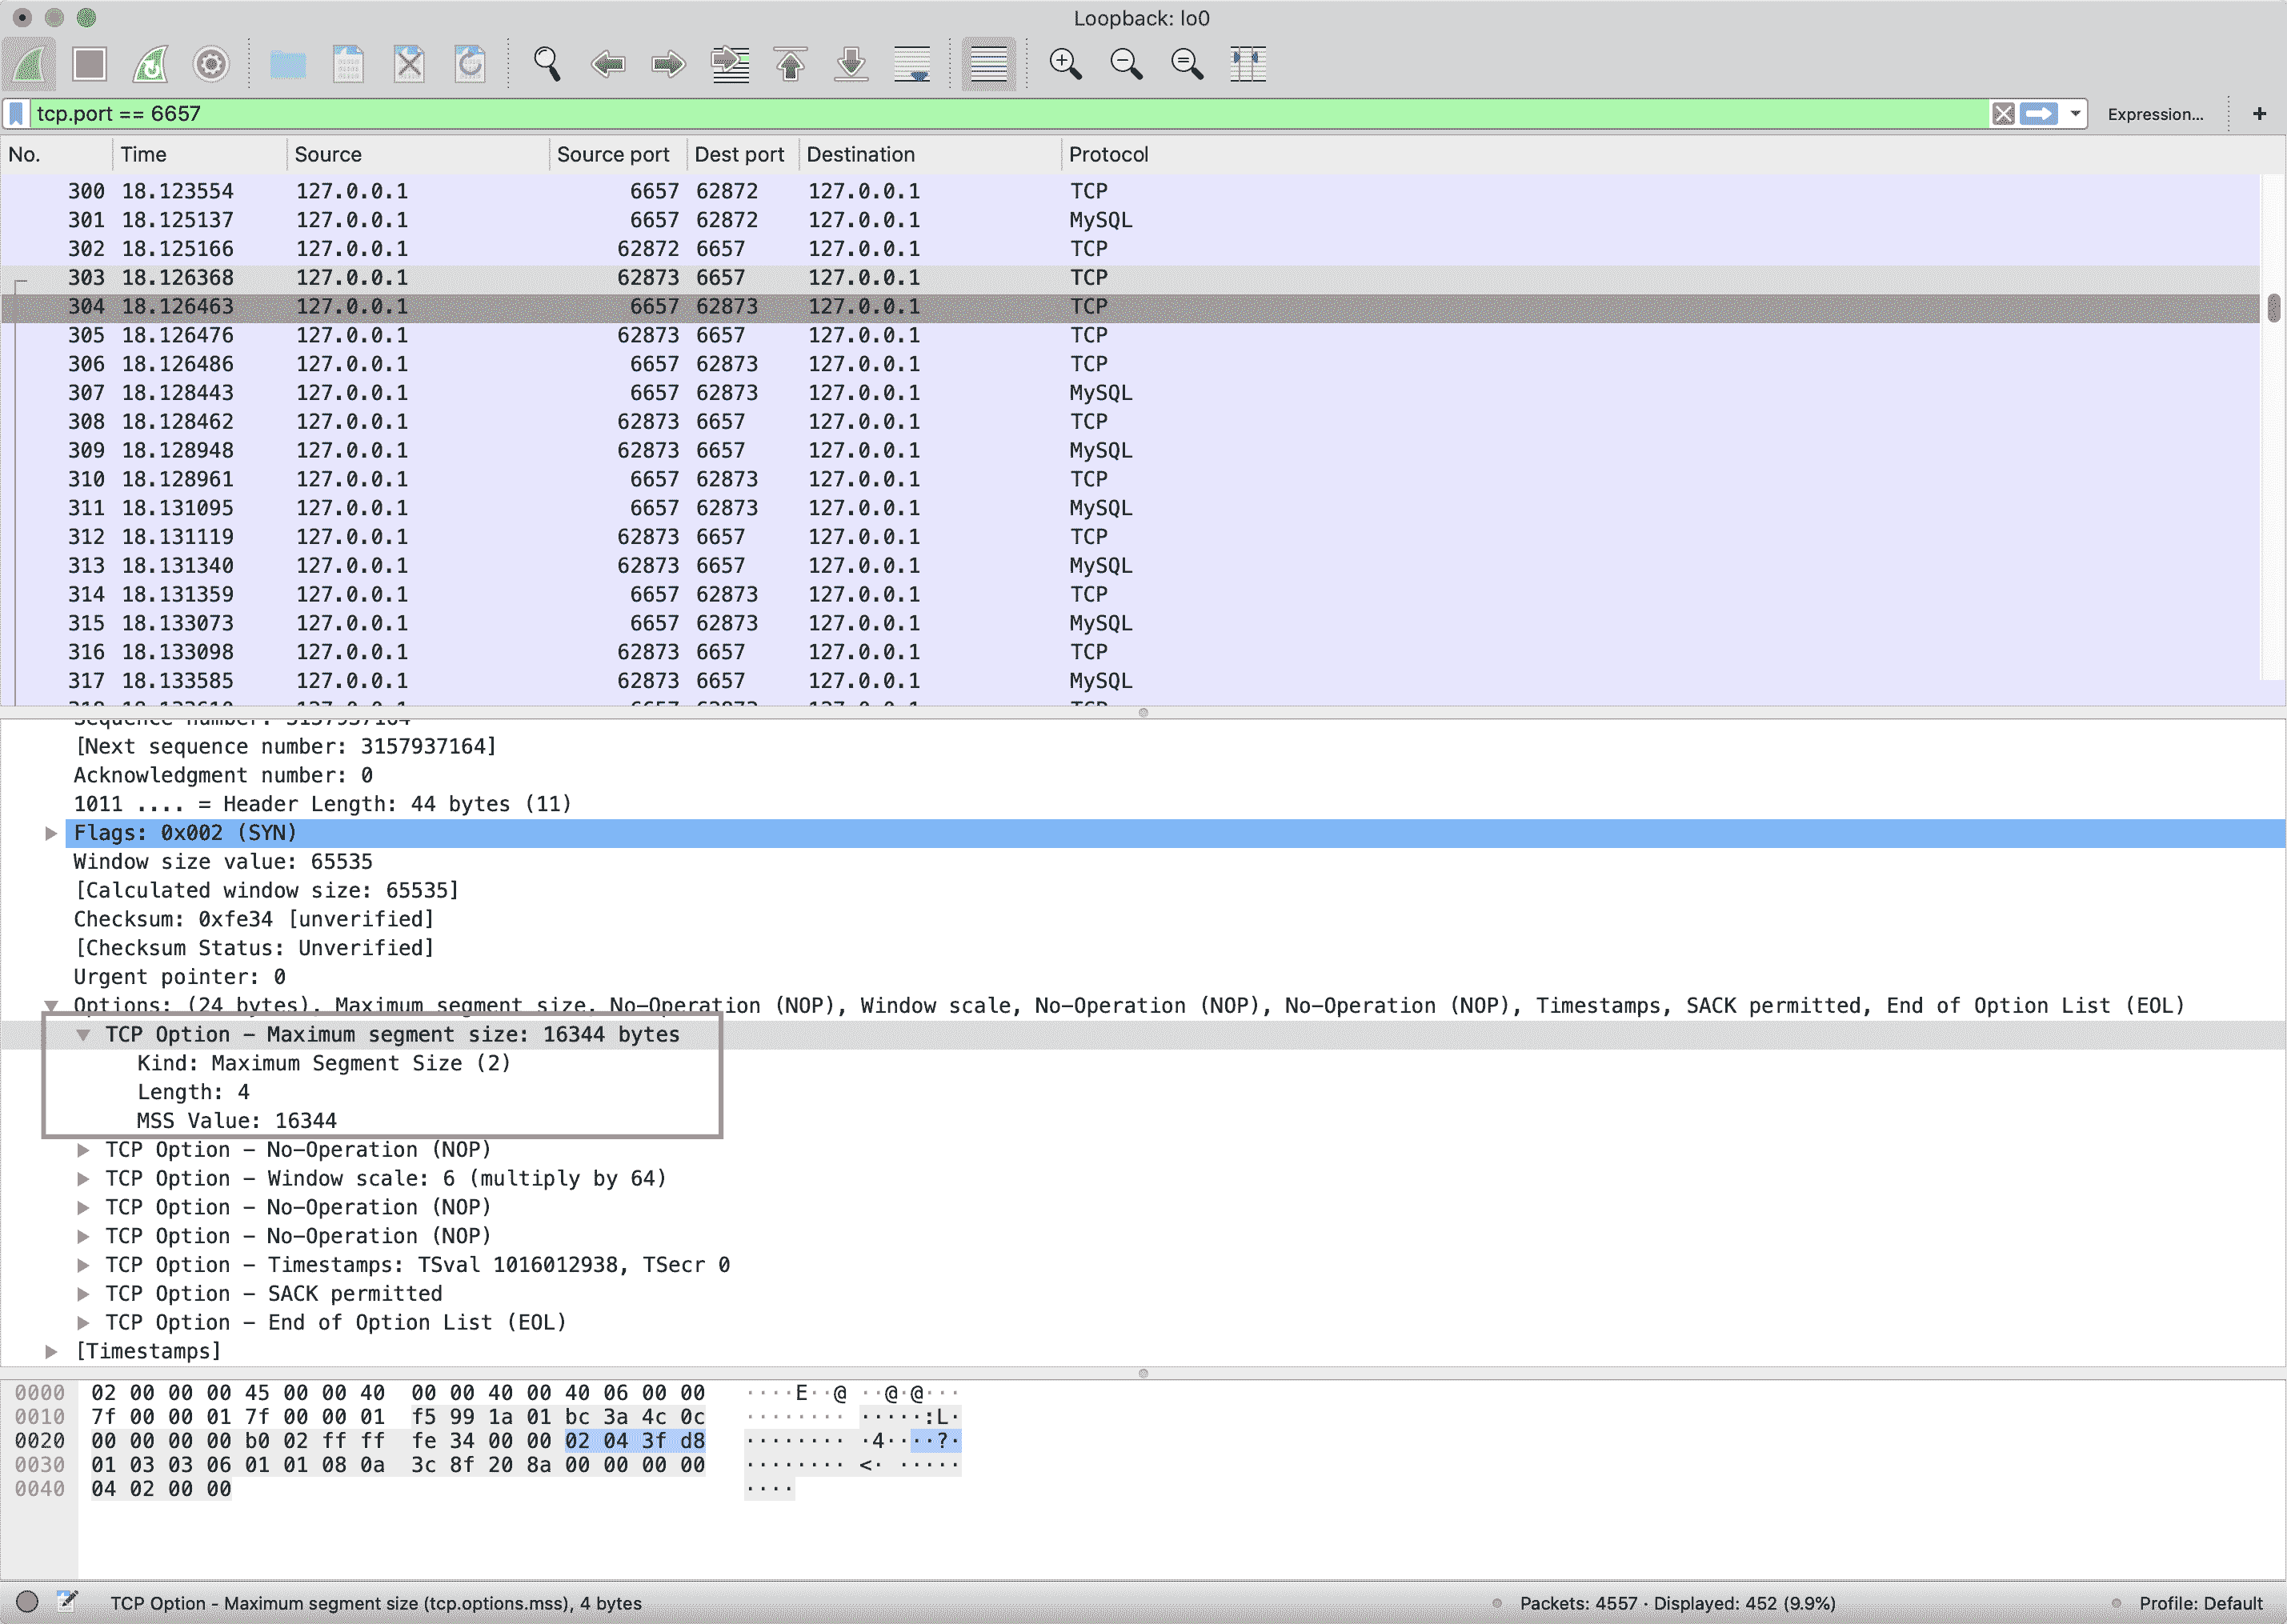This screenshot has height=1624, width=2287.
Task: Open the display filter history dropdown arrow
Action: point(2075,114)
